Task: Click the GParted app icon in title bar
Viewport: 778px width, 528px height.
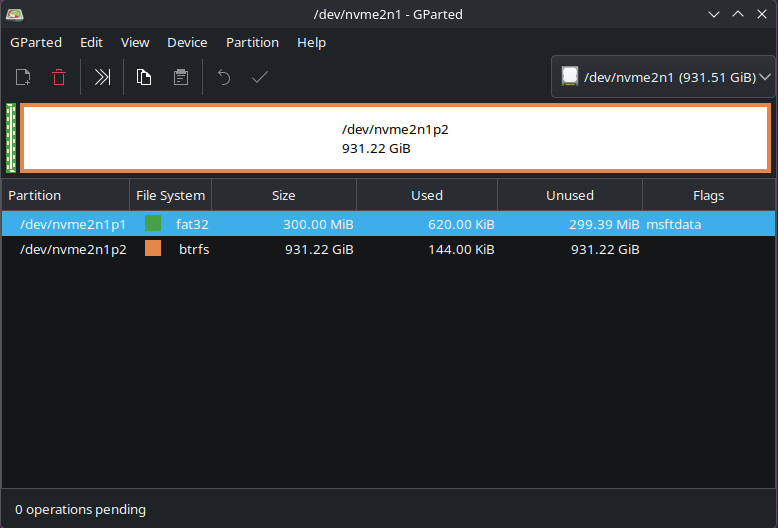Action: [x=14, y=14]
